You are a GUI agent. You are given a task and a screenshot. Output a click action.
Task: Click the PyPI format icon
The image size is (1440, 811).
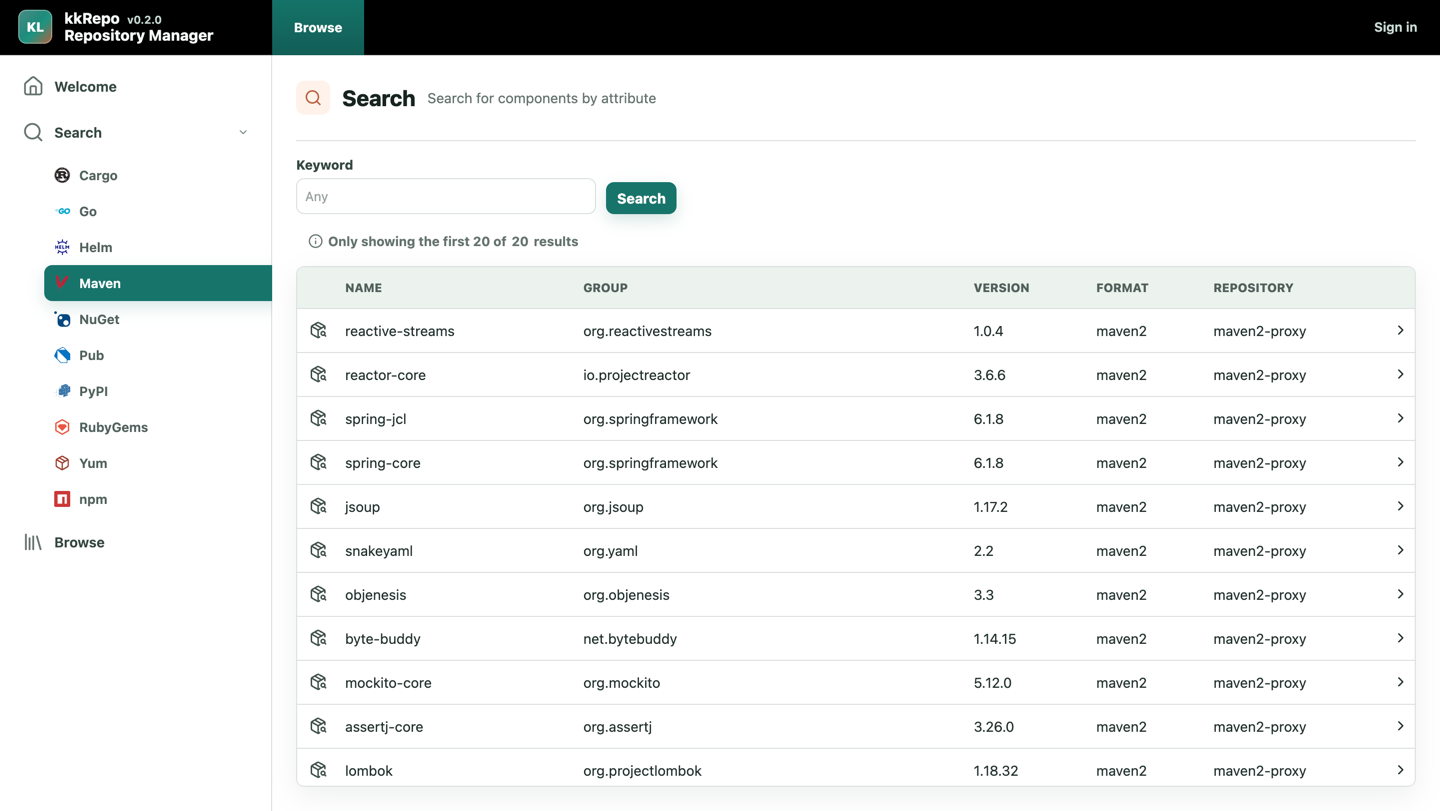(x=62, y=391)
